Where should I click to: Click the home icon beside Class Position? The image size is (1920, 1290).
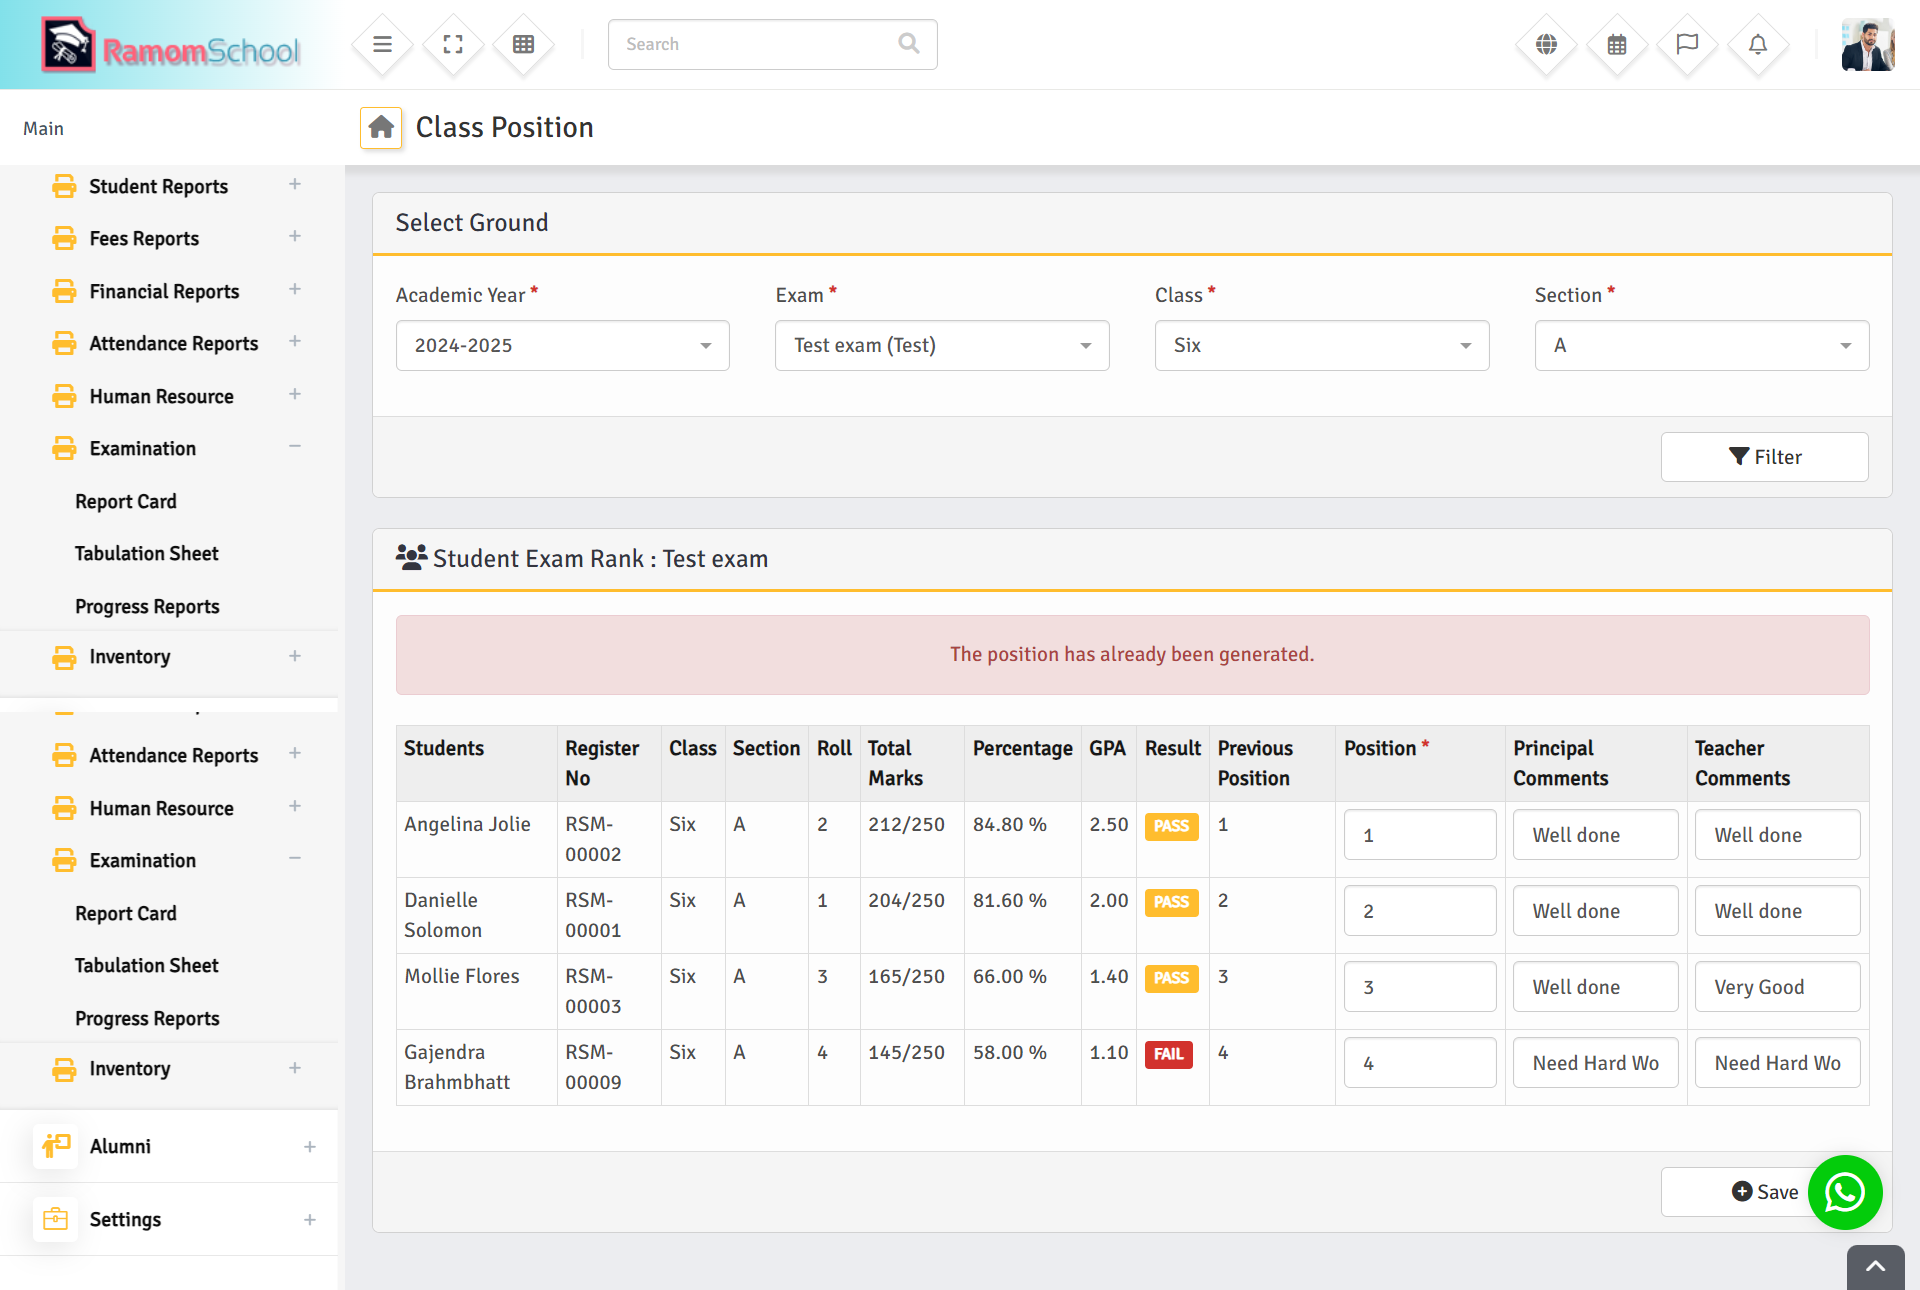(381, 127)
